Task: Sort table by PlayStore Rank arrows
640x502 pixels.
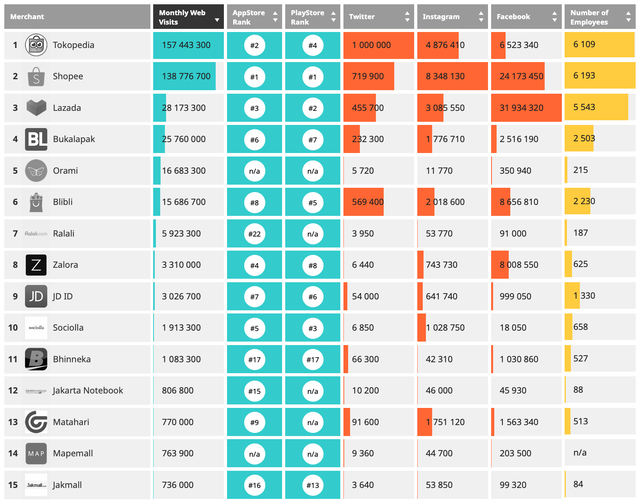Action: pos(333,17)
